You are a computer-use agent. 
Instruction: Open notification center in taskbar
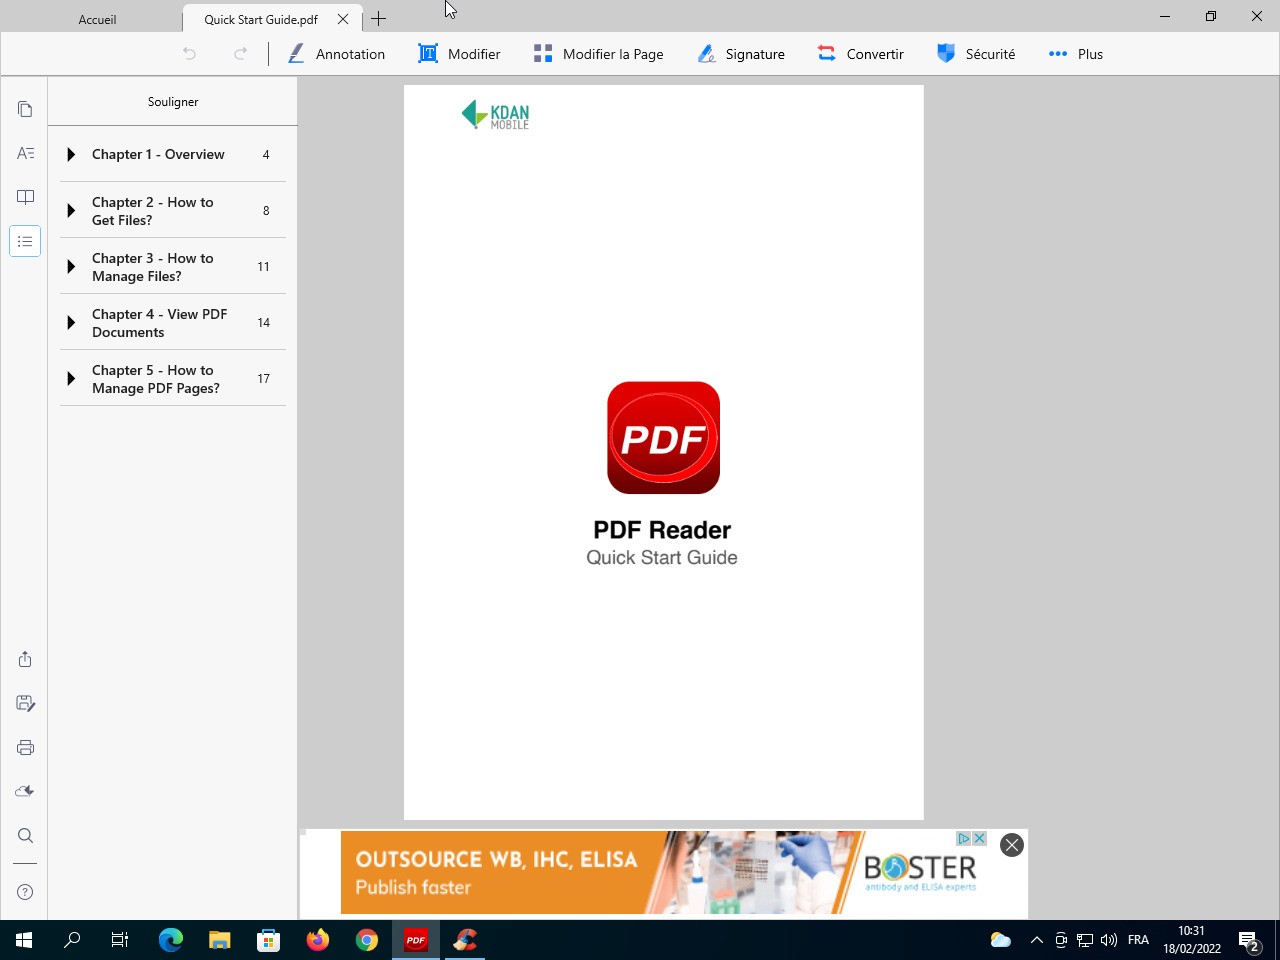1249,940
